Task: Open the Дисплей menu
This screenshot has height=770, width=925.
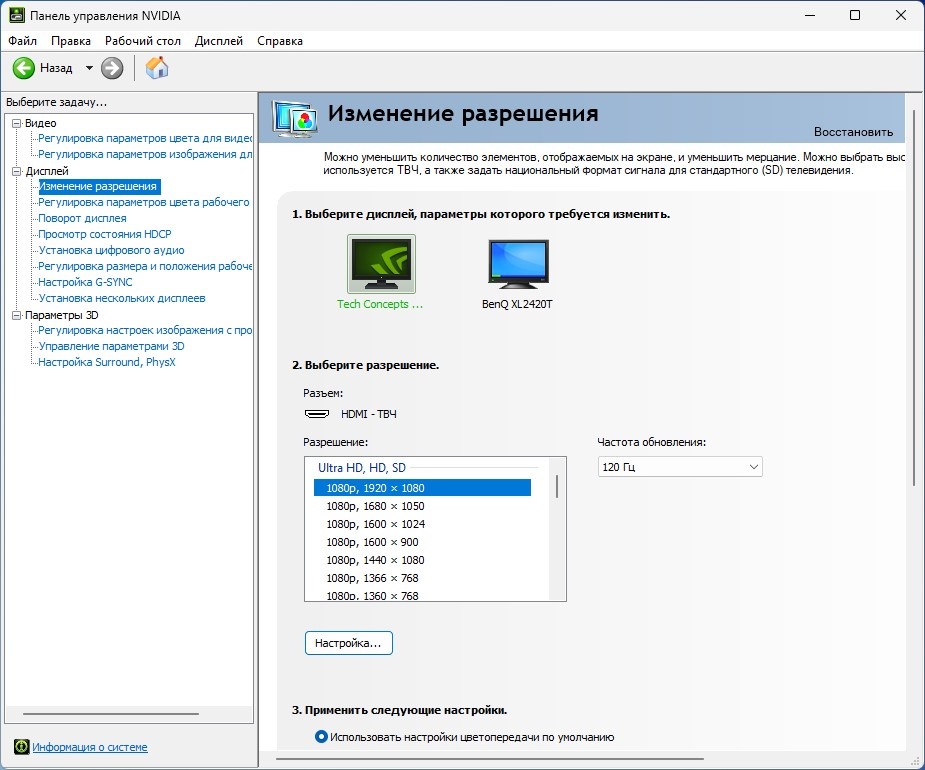Action: 219,41
